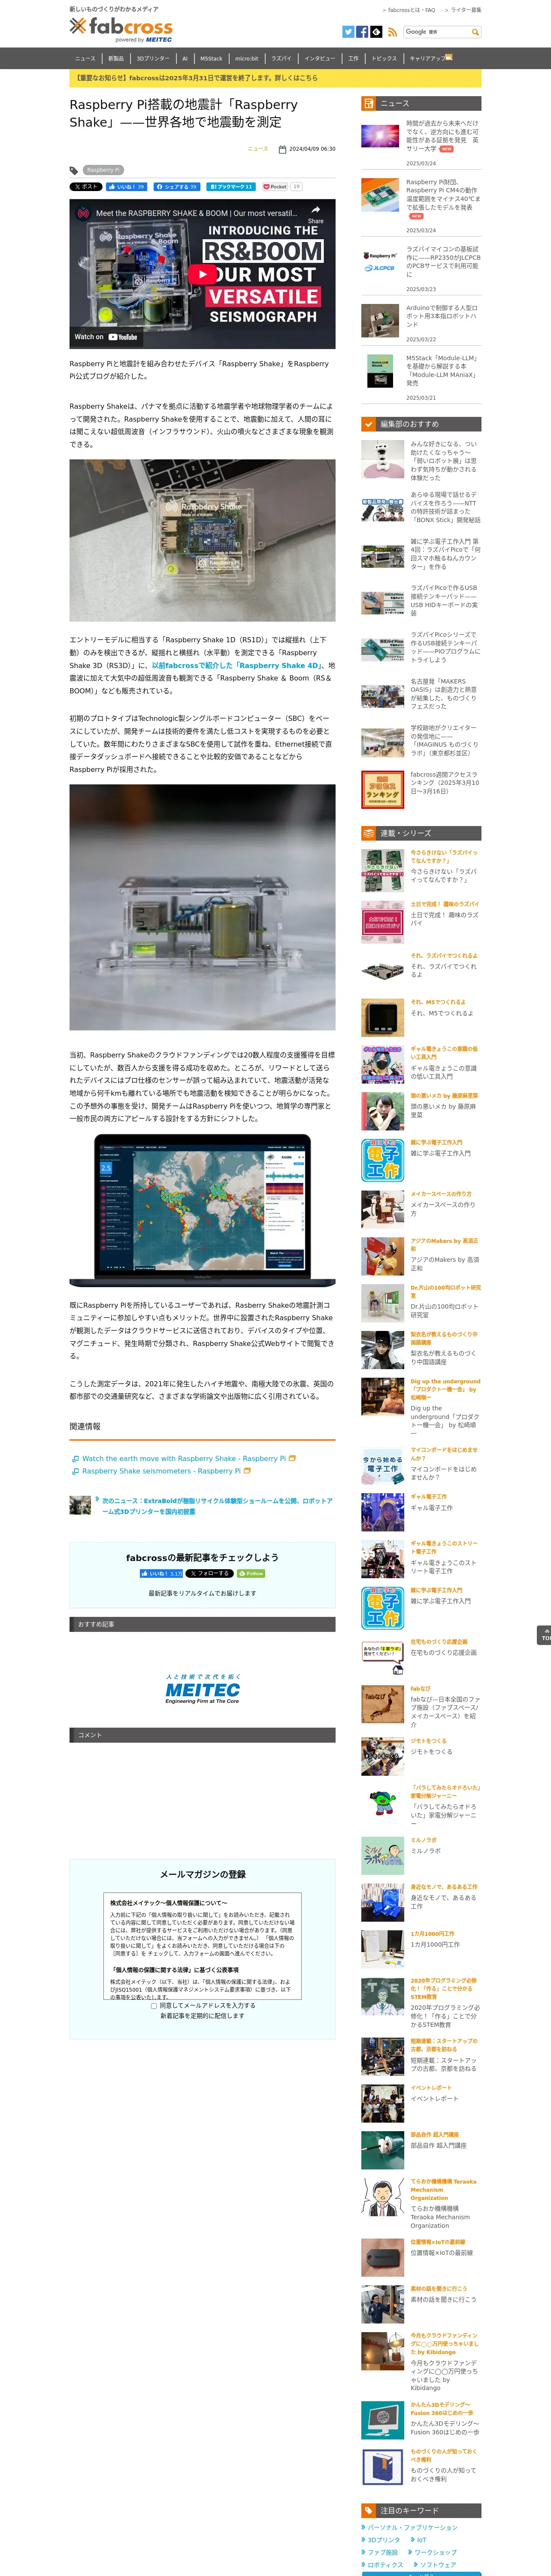
Task: Select 3Dプリンター in navigation bar
Action: point(153,58)
